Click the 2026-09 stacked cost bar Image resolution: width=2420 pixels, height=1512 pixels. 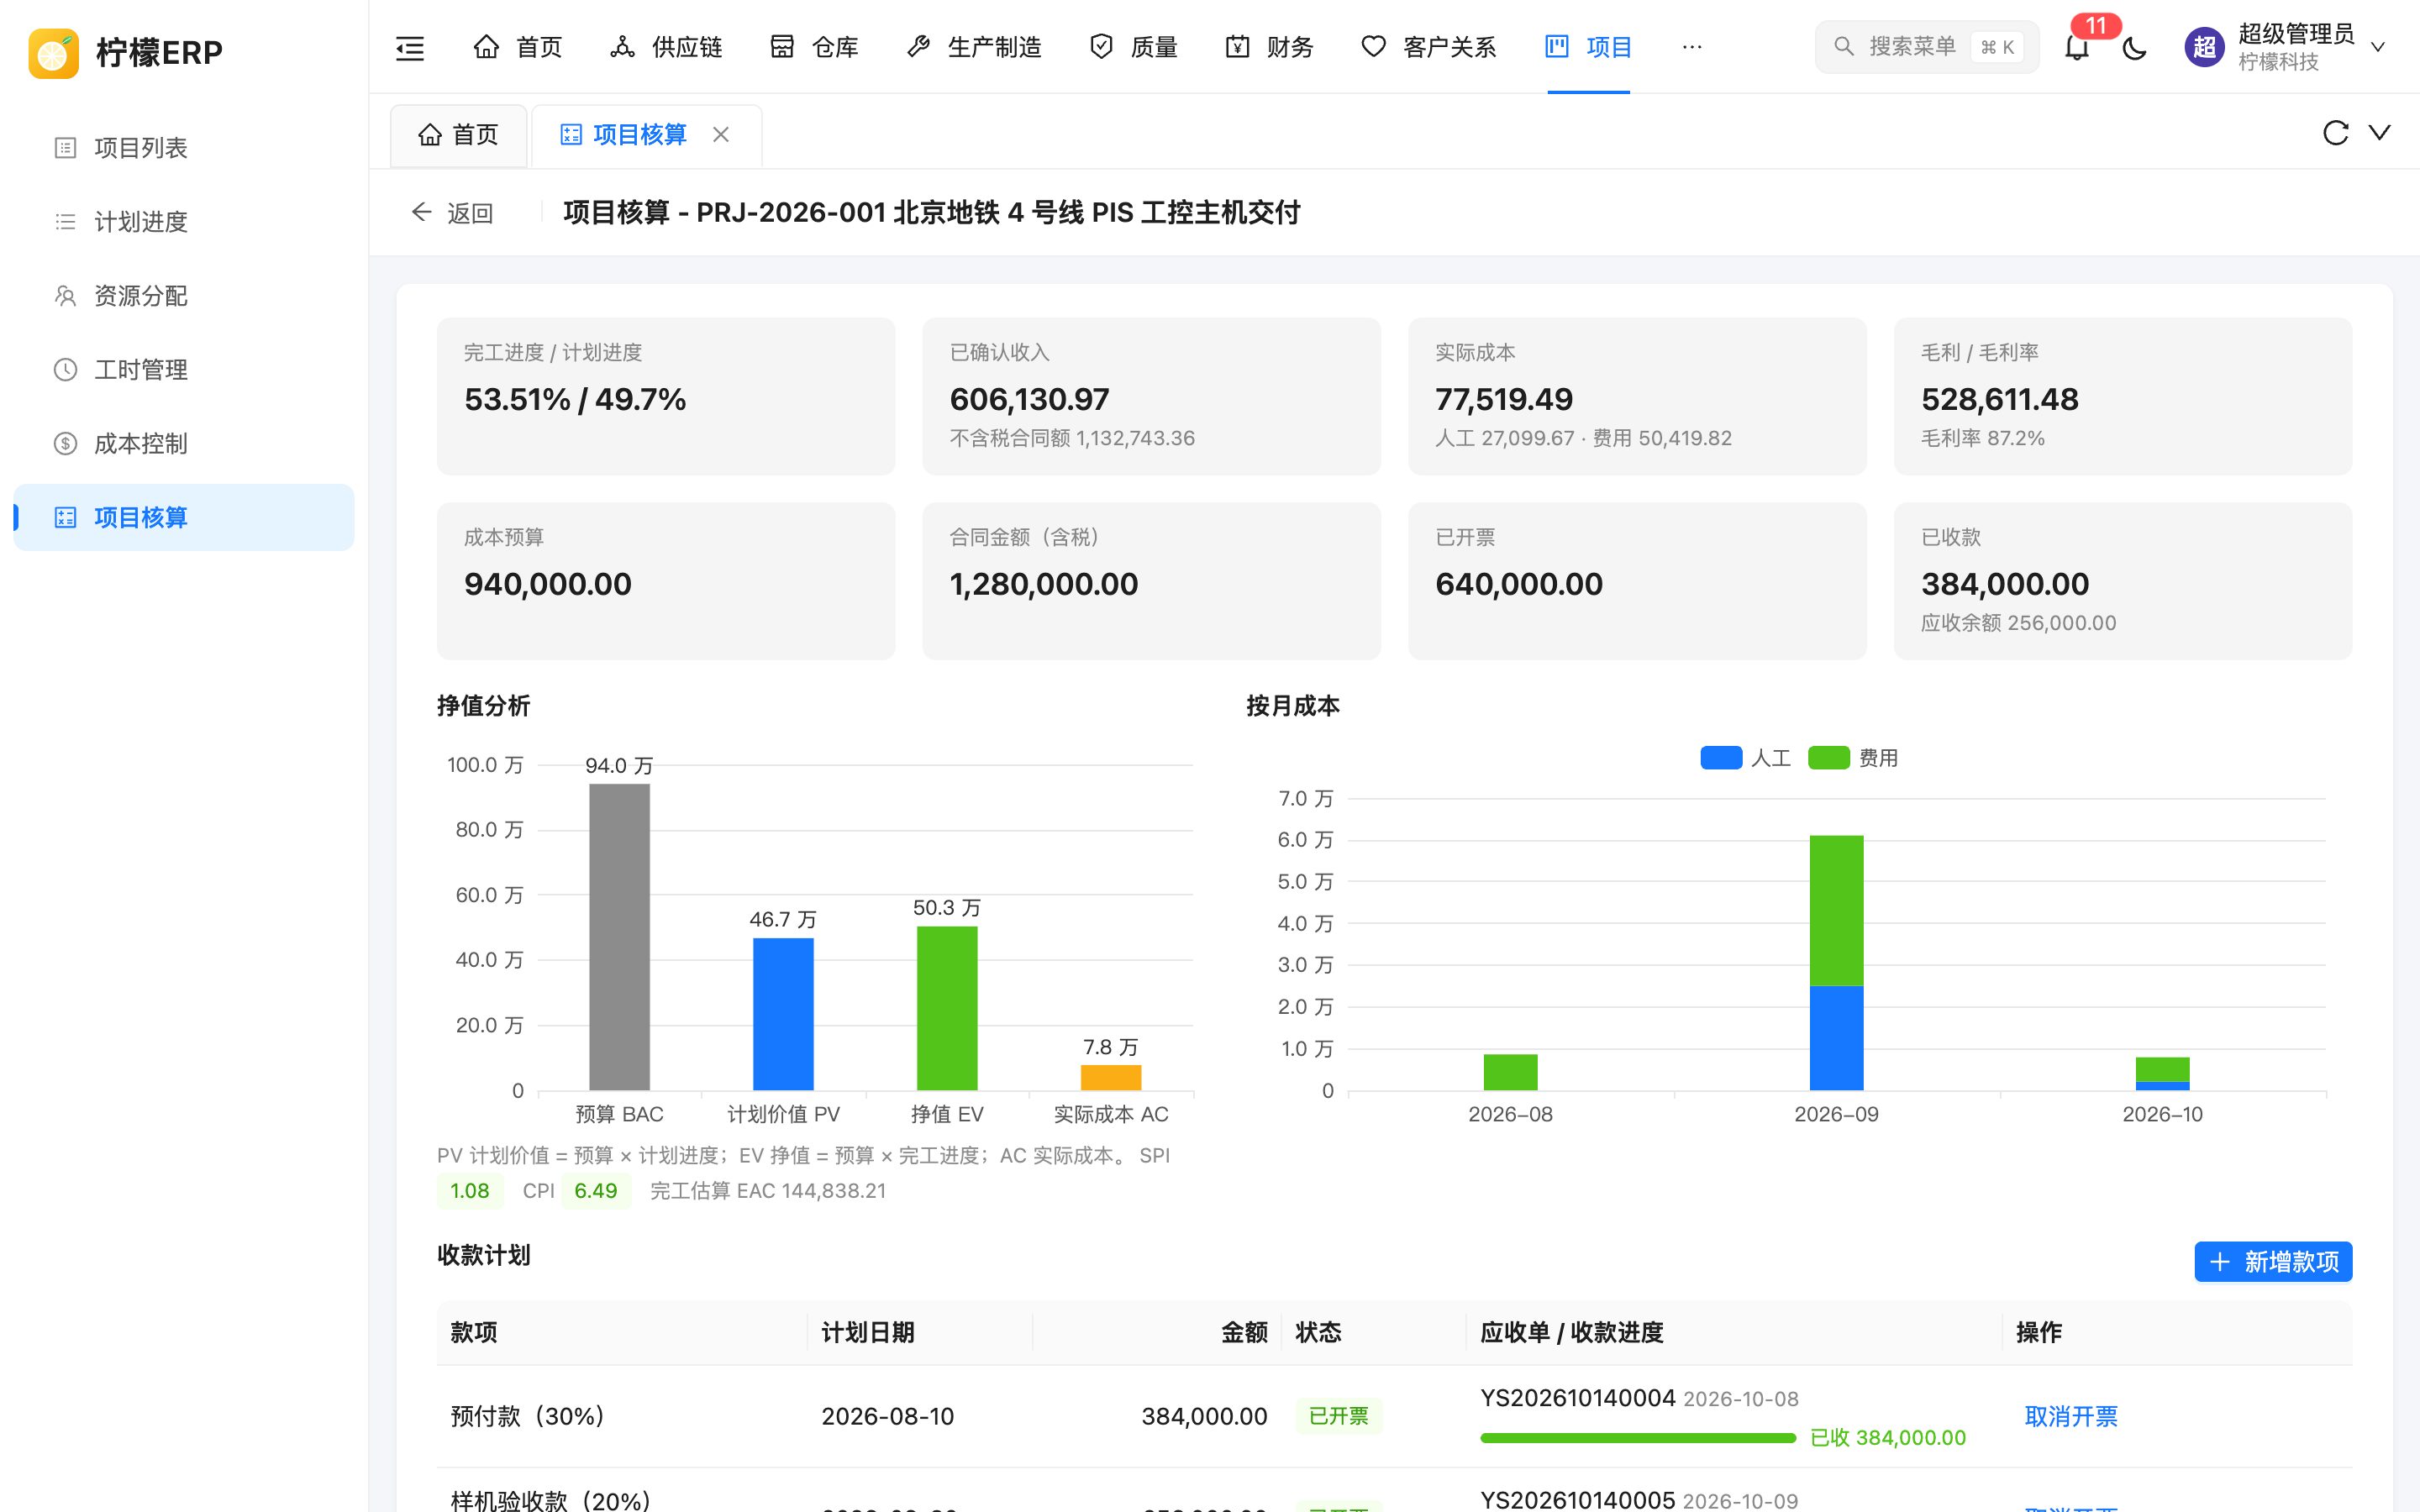click(1836, 963)
